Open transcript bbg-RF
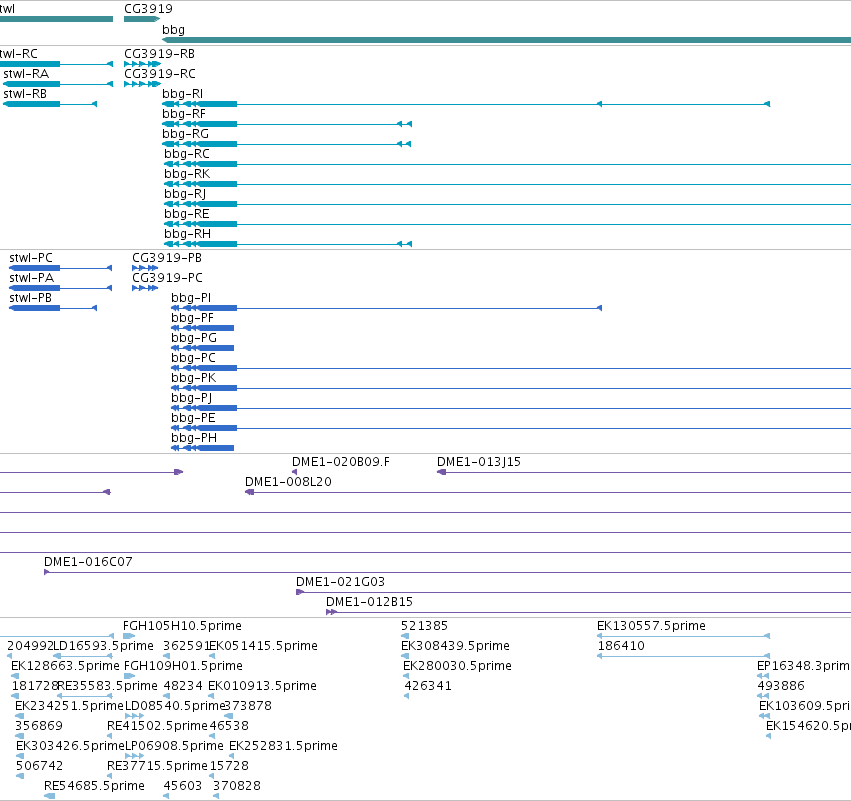This screenshot has height=801, width=851. tap(287, 124)
